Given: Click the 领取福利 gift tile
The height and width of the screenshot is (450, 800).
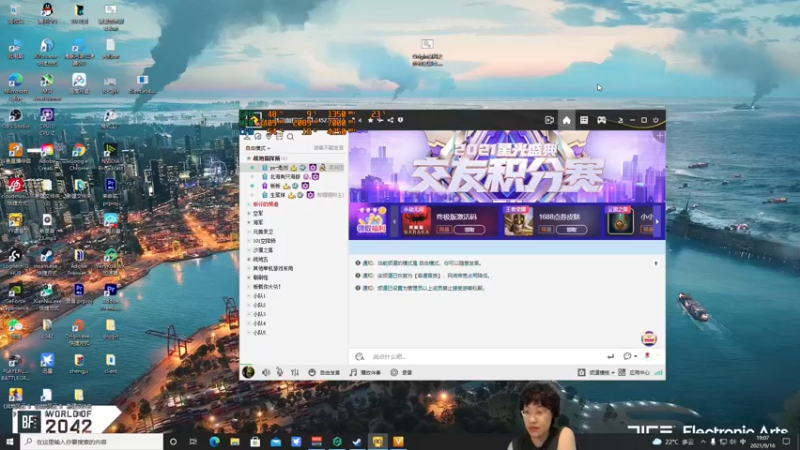Looking at the screenshot, I should click(x=371, y=221).
